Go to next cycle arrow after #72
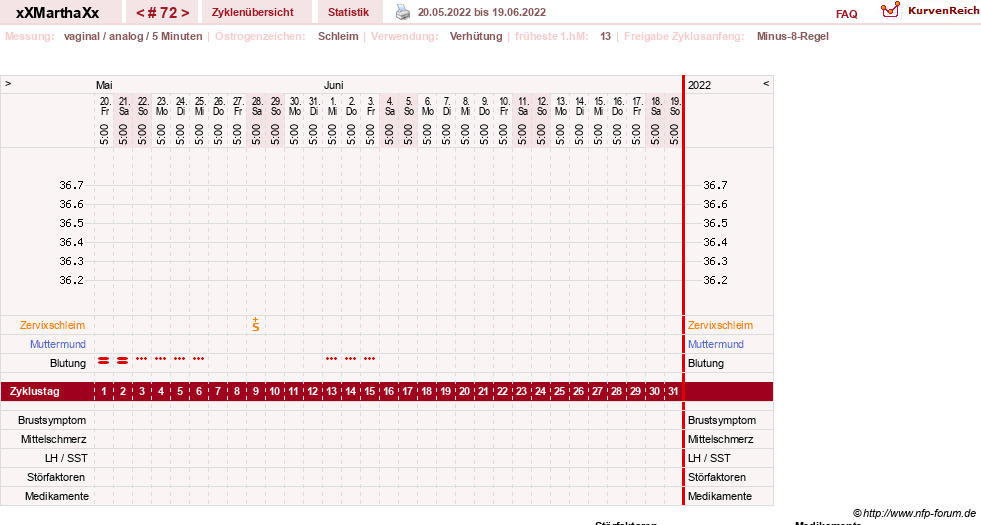The height and width of the screenshot is (525, 981). click(185, 13)
